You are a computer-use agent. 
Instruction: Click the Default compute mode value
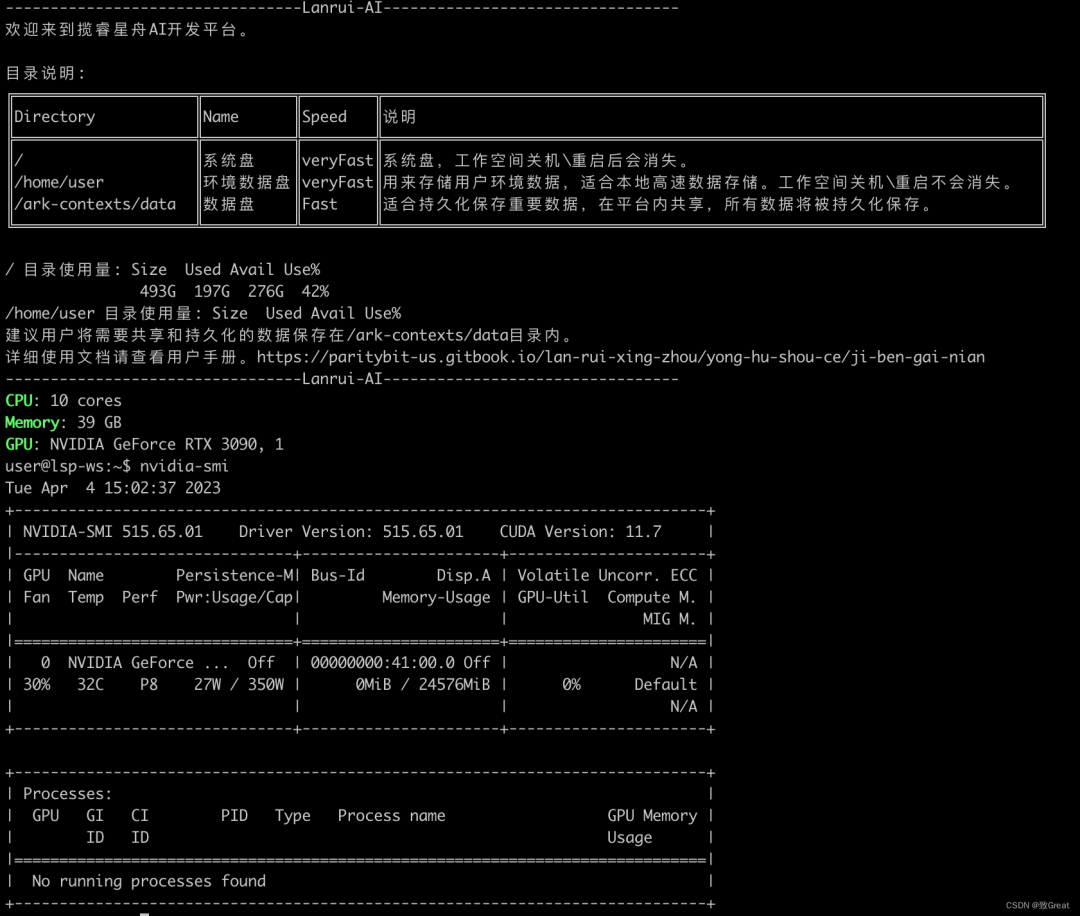coord(665,685)
